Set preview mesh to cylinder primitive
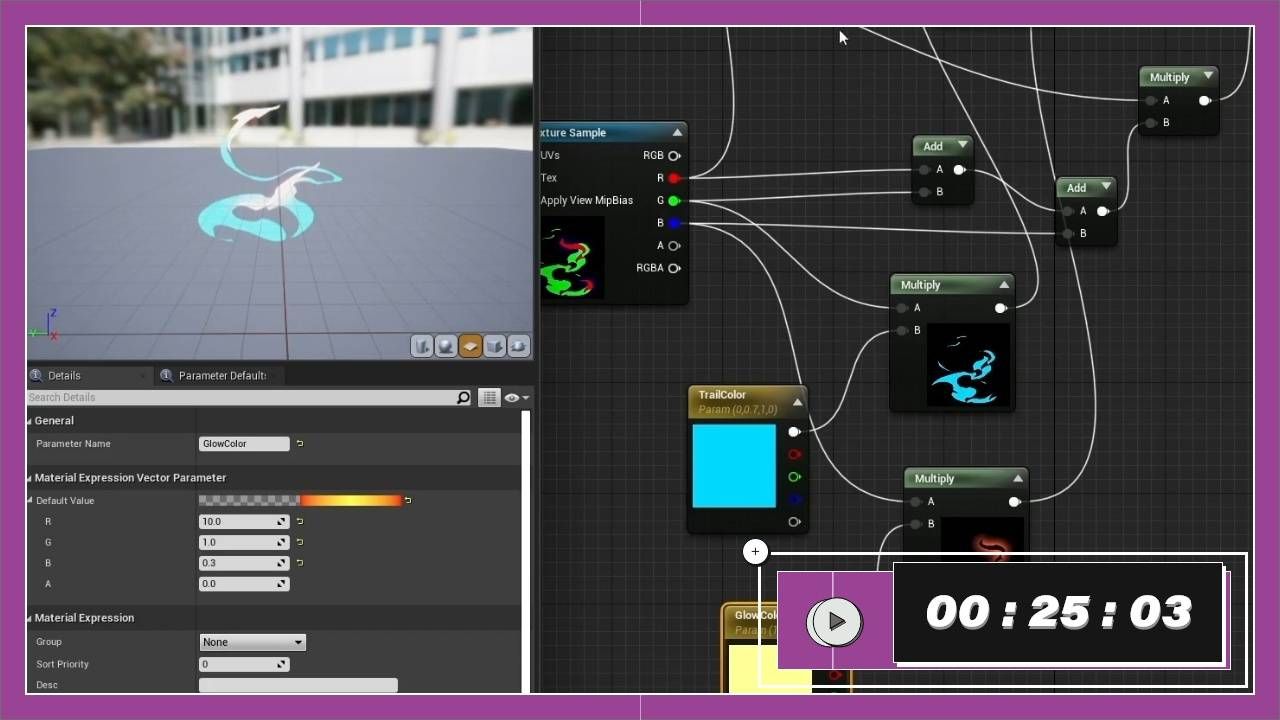Viewport: 1280px width, 720px height. point(422,346)
